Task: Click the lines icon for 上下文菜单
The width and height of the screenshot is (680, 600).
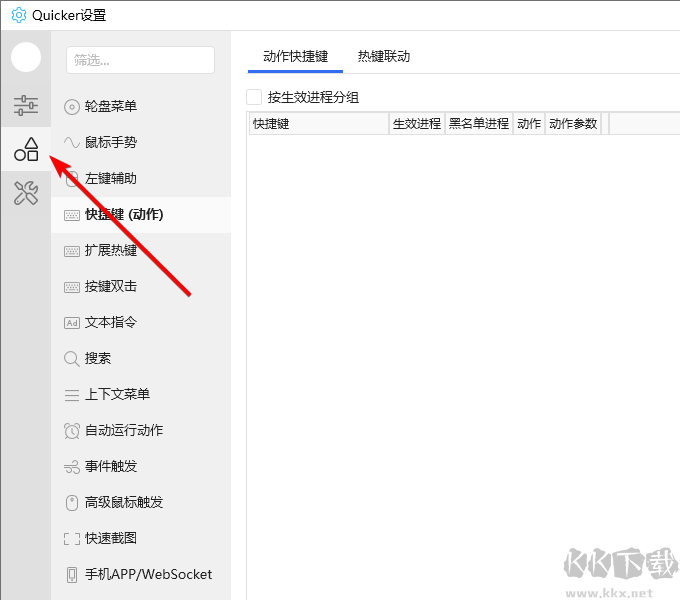Action: point(72,395)
